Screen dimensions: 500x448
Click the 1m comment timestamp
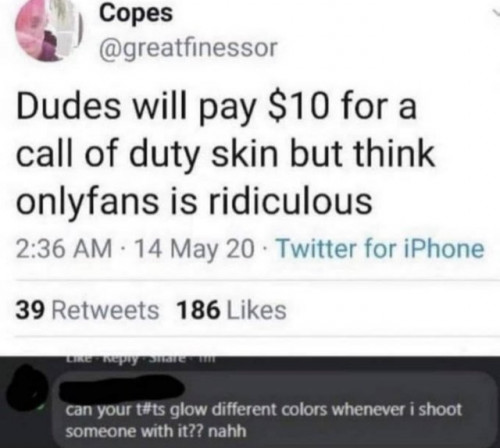coord(206,359)
